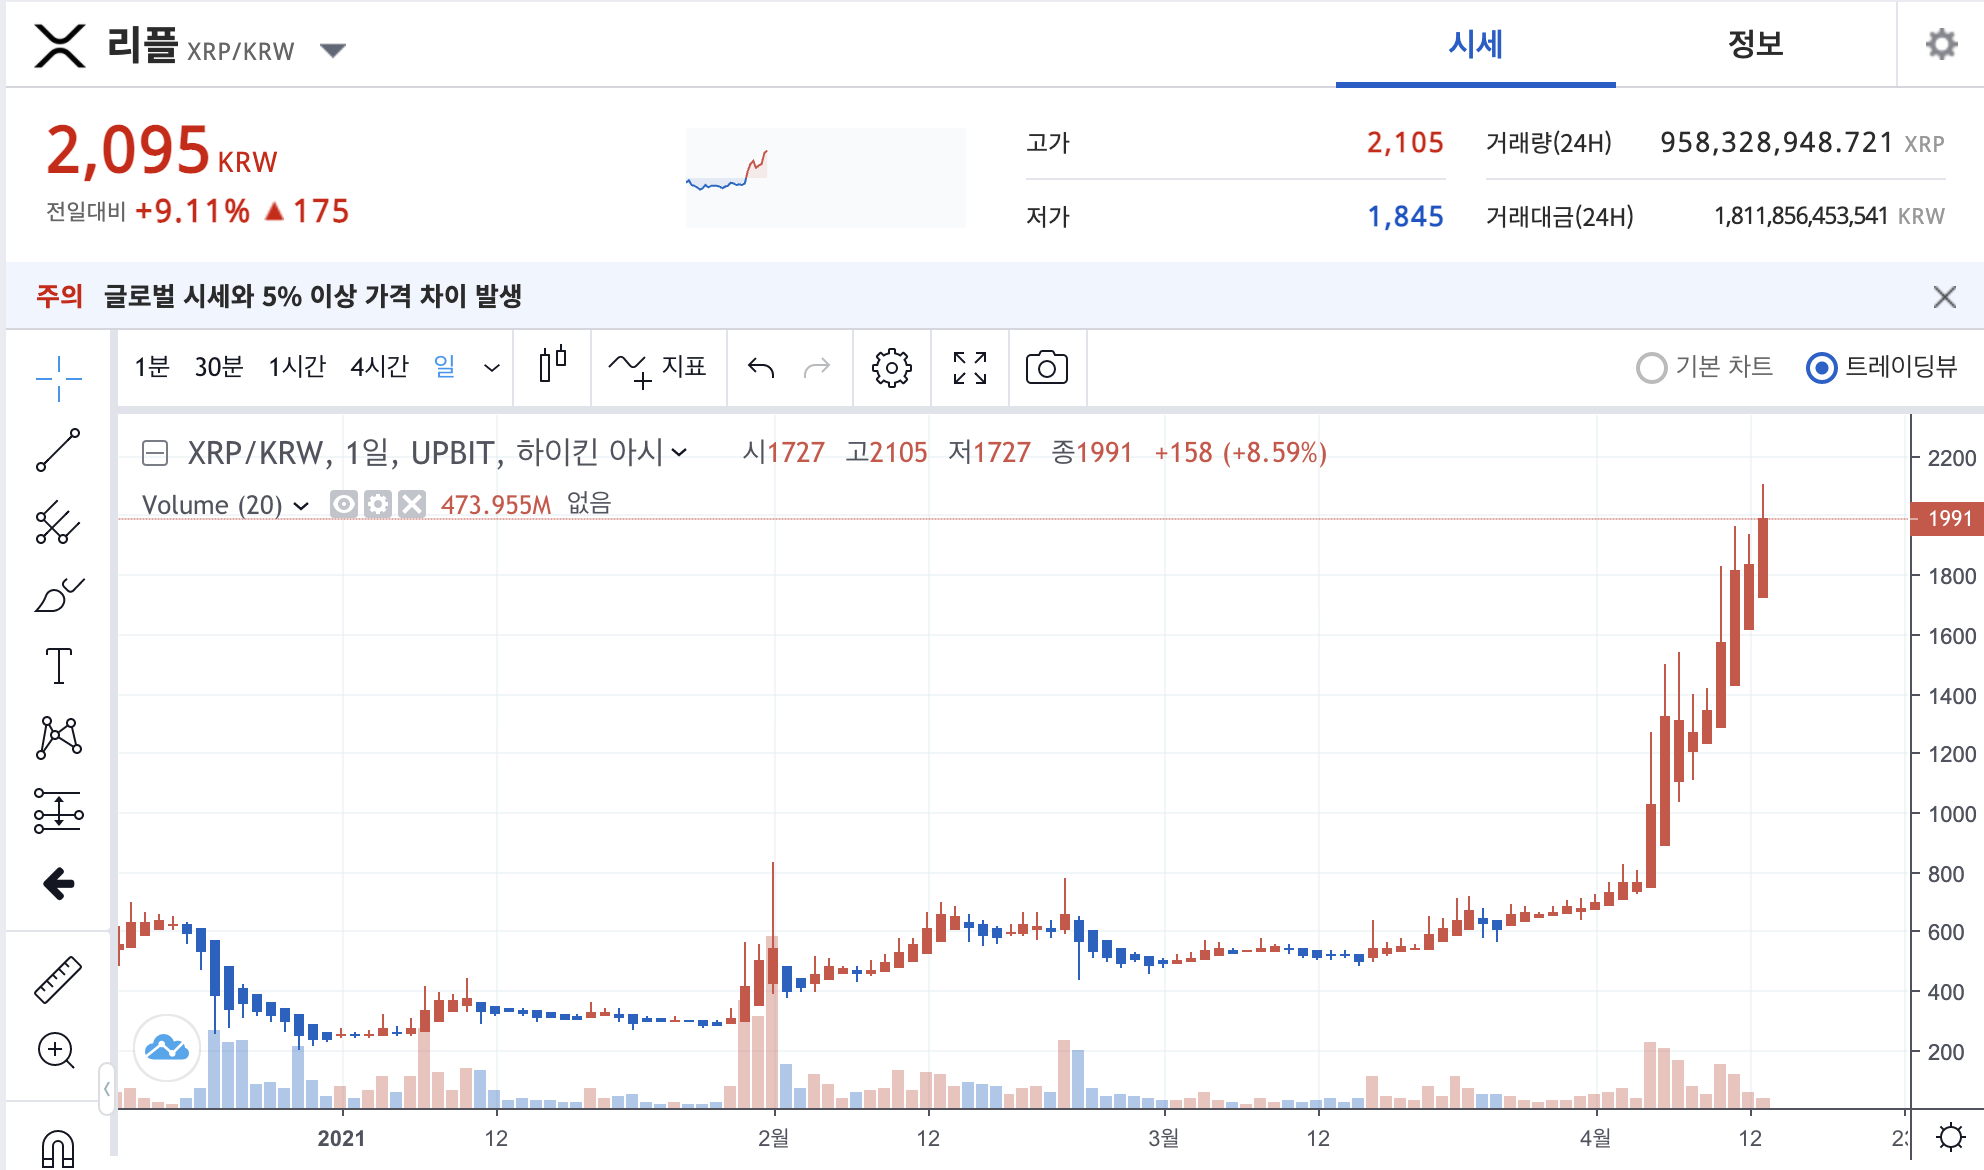Select the ruler measure tool
This screenshot has height=1170, width=1984.
[x=58, y=979]
